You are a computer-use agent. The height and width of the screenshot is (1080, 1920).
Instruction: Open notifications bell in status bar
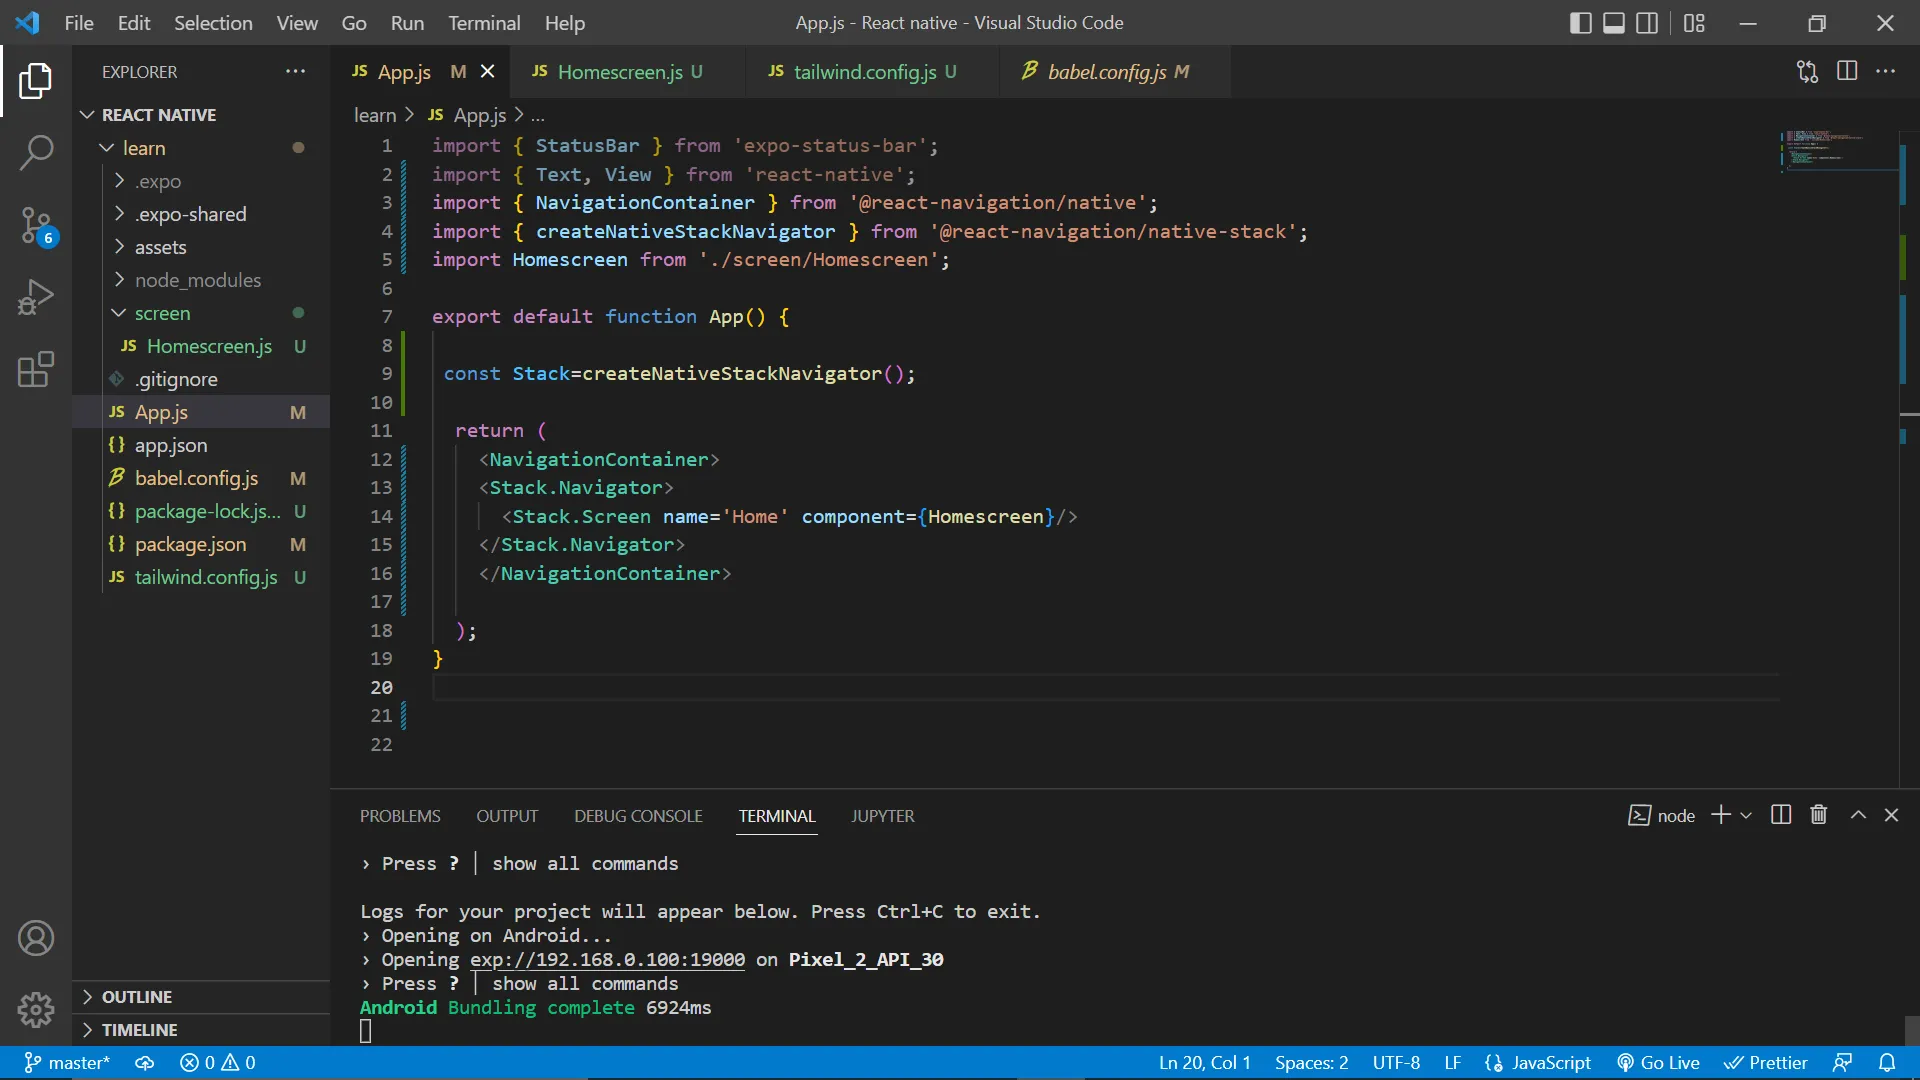click(1887, 1063)
